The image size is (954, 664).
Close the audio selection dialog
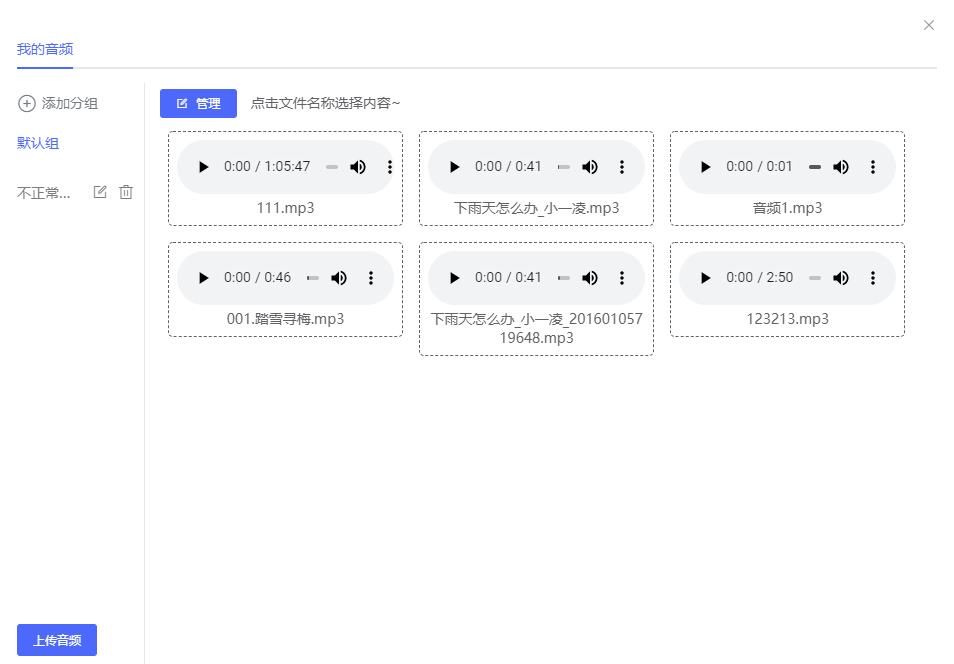[x=929, y=25]
